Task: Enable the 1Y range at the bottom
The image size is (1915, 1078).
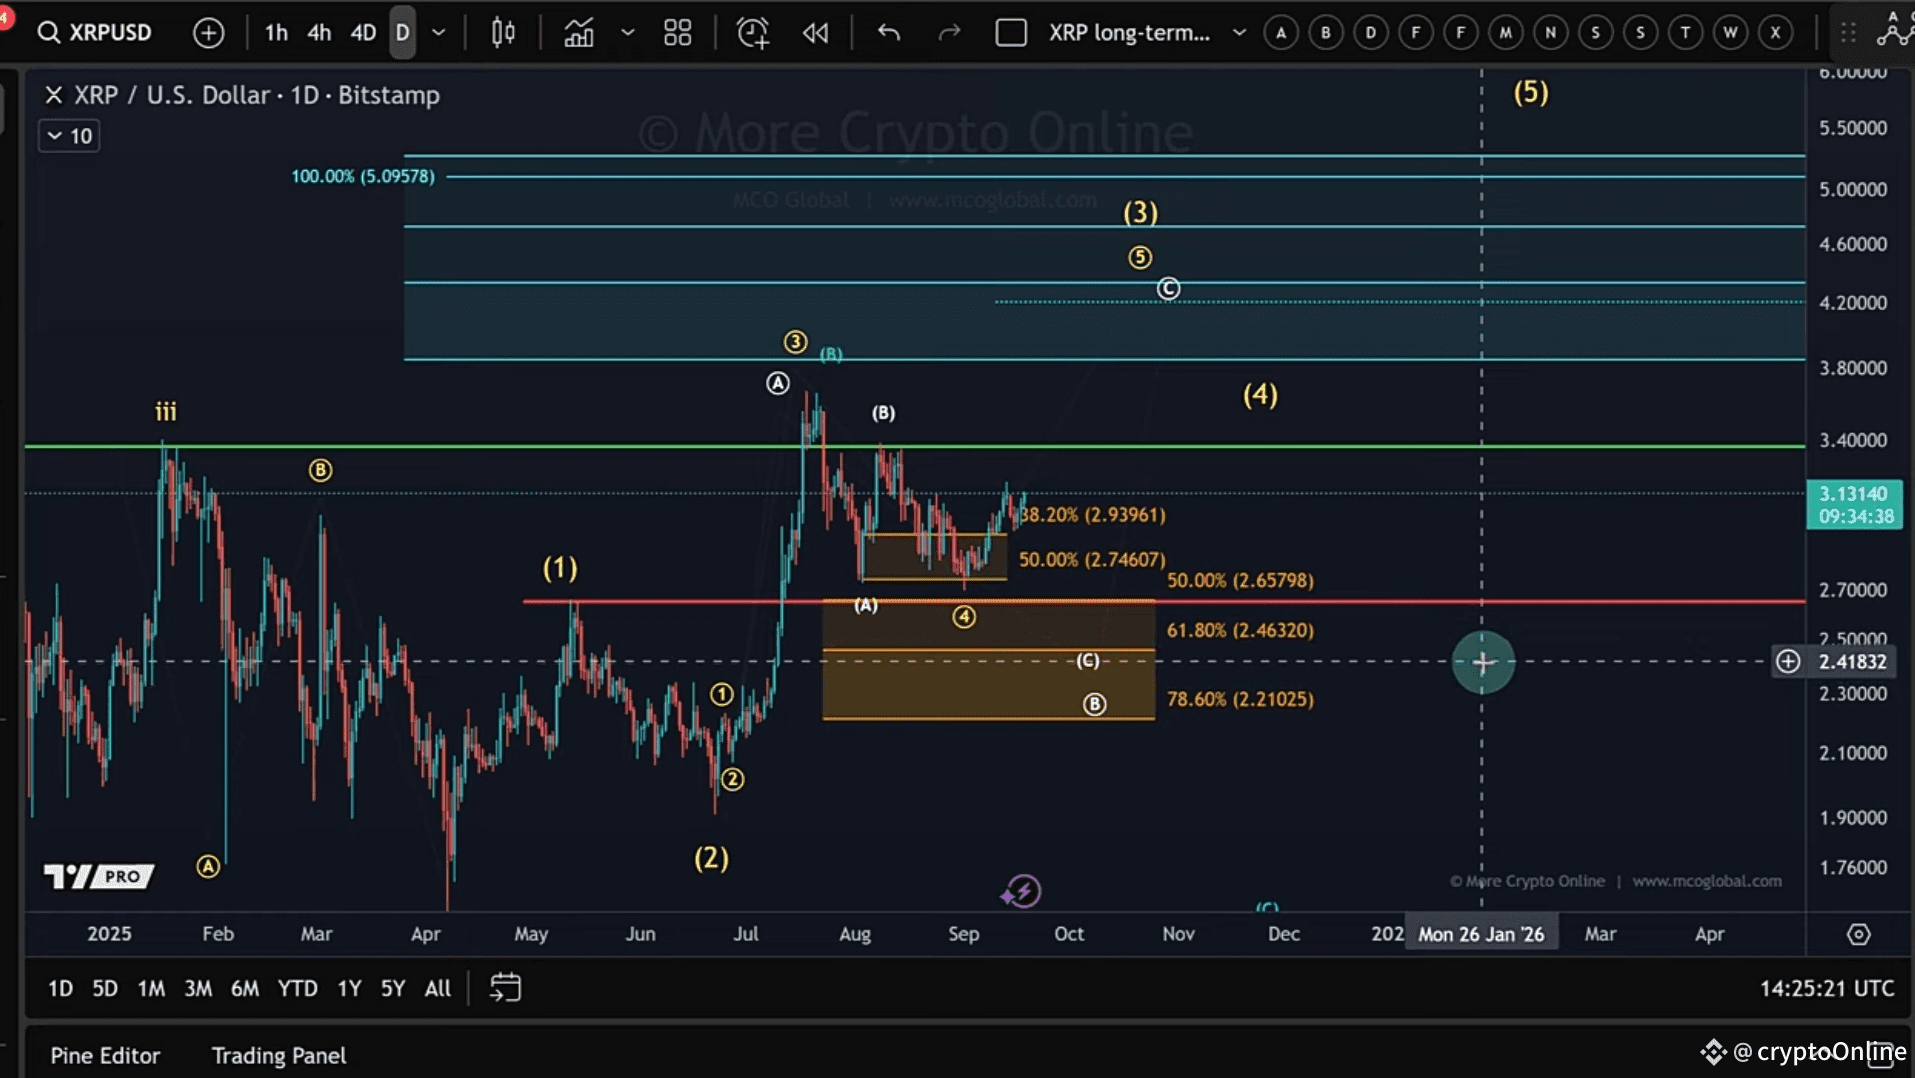Action: pos(349,988)
